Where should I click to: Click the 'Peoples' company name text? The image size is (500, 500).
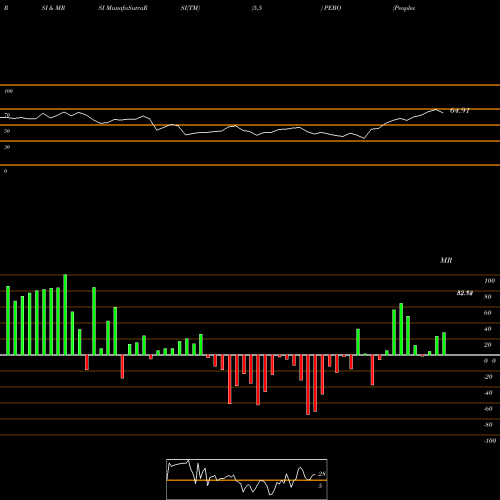404,8
